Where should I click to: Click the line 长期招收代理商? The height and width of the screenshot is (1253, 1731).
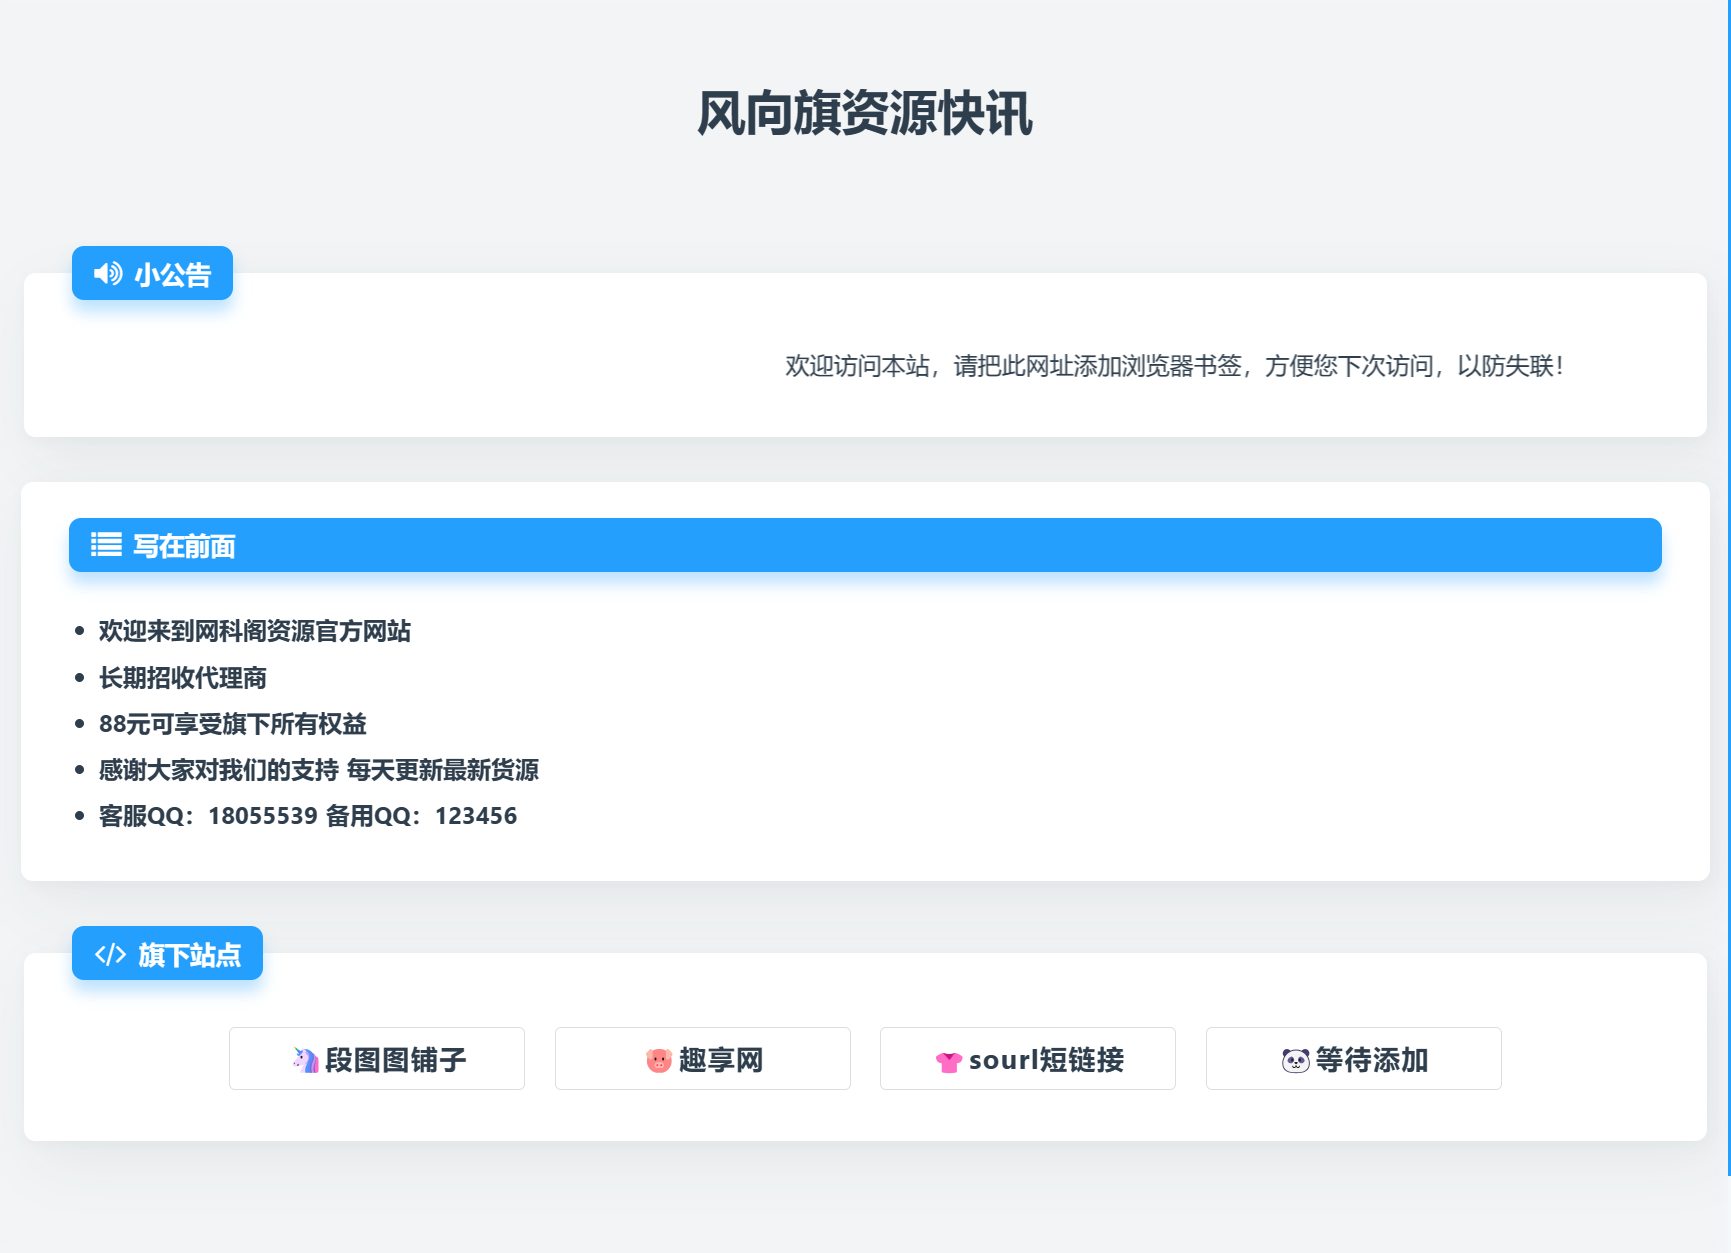pos(183,678)
